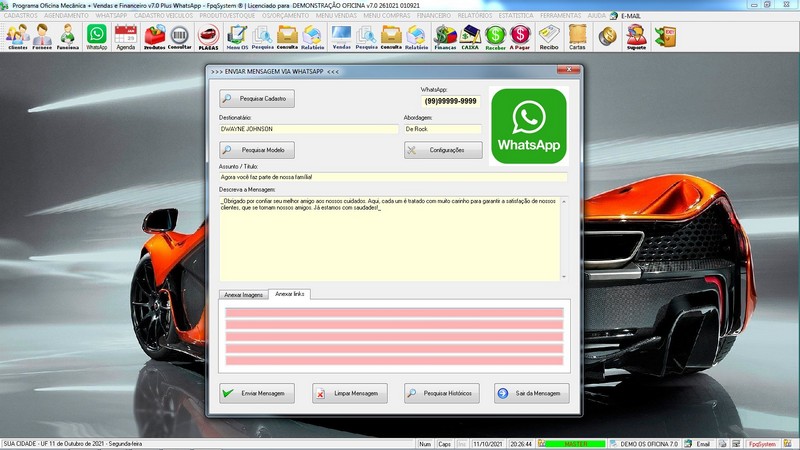Click the message scrollbar down arrow

[564, 277]
